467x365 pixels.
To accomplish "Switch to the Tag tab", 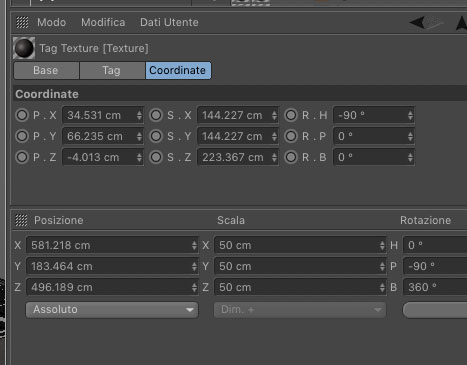I will (x=112, y=70).
